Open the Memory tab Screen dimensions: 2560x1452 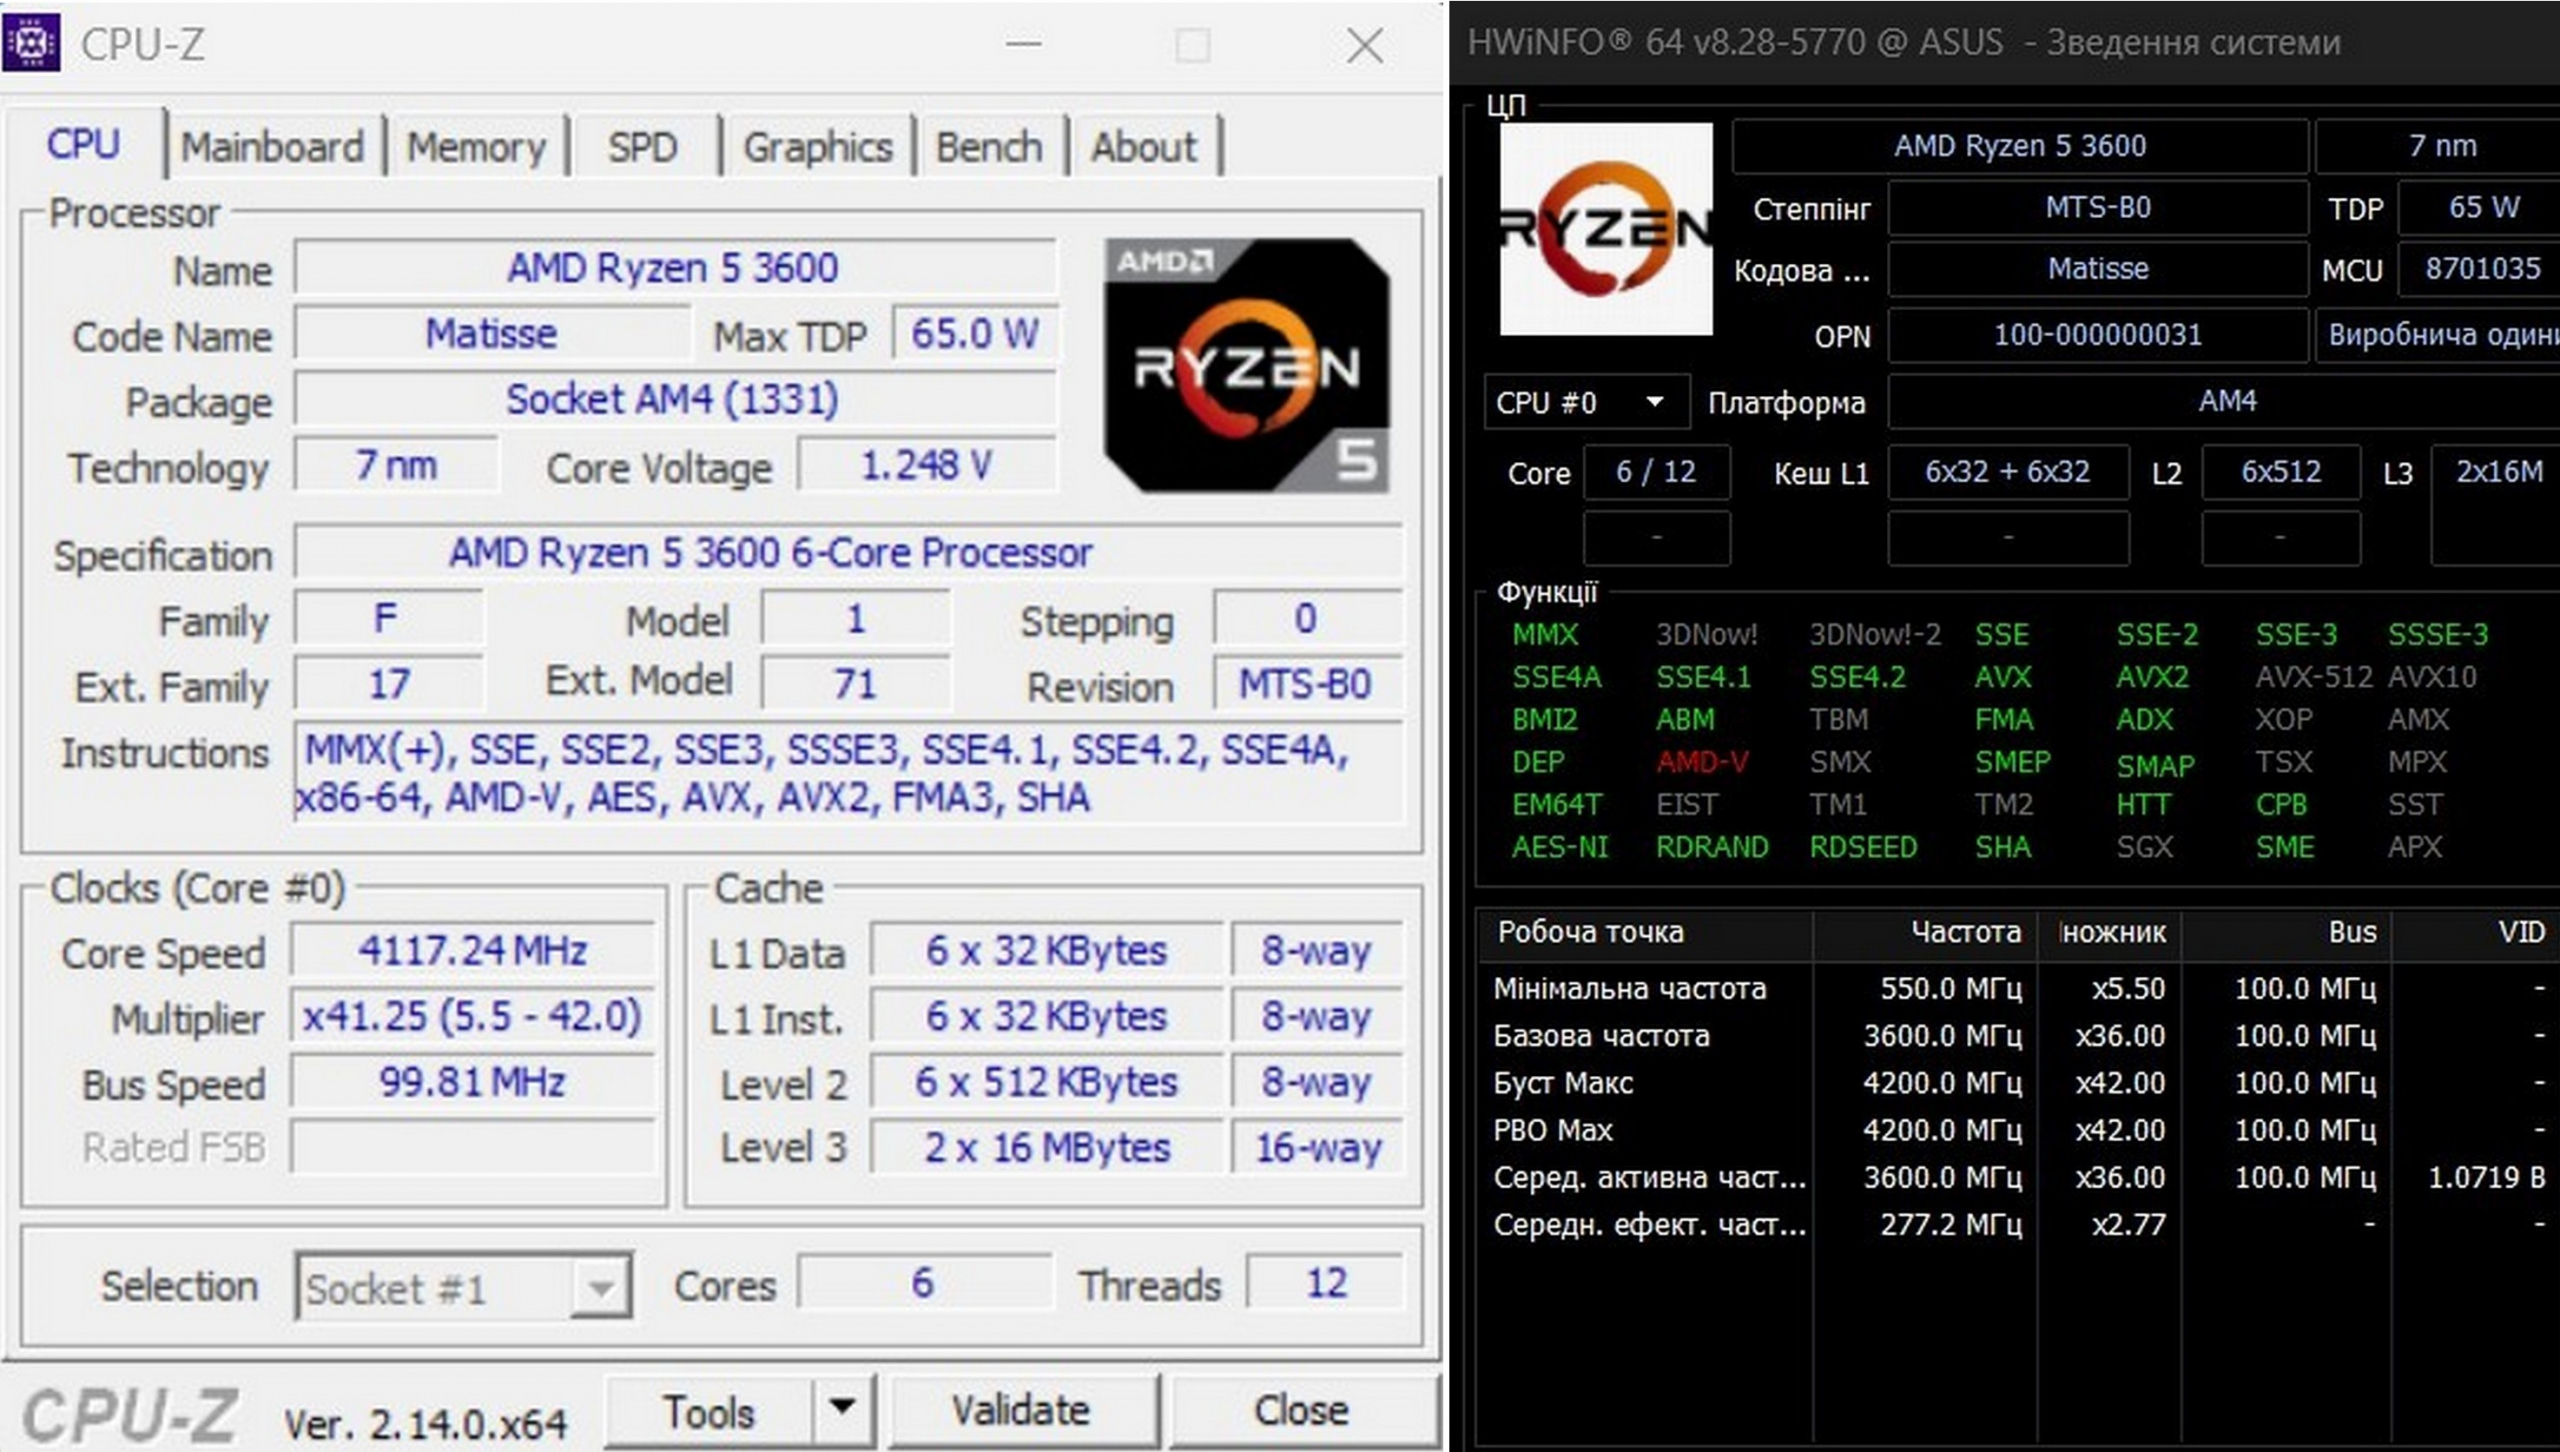click(476, 147)
